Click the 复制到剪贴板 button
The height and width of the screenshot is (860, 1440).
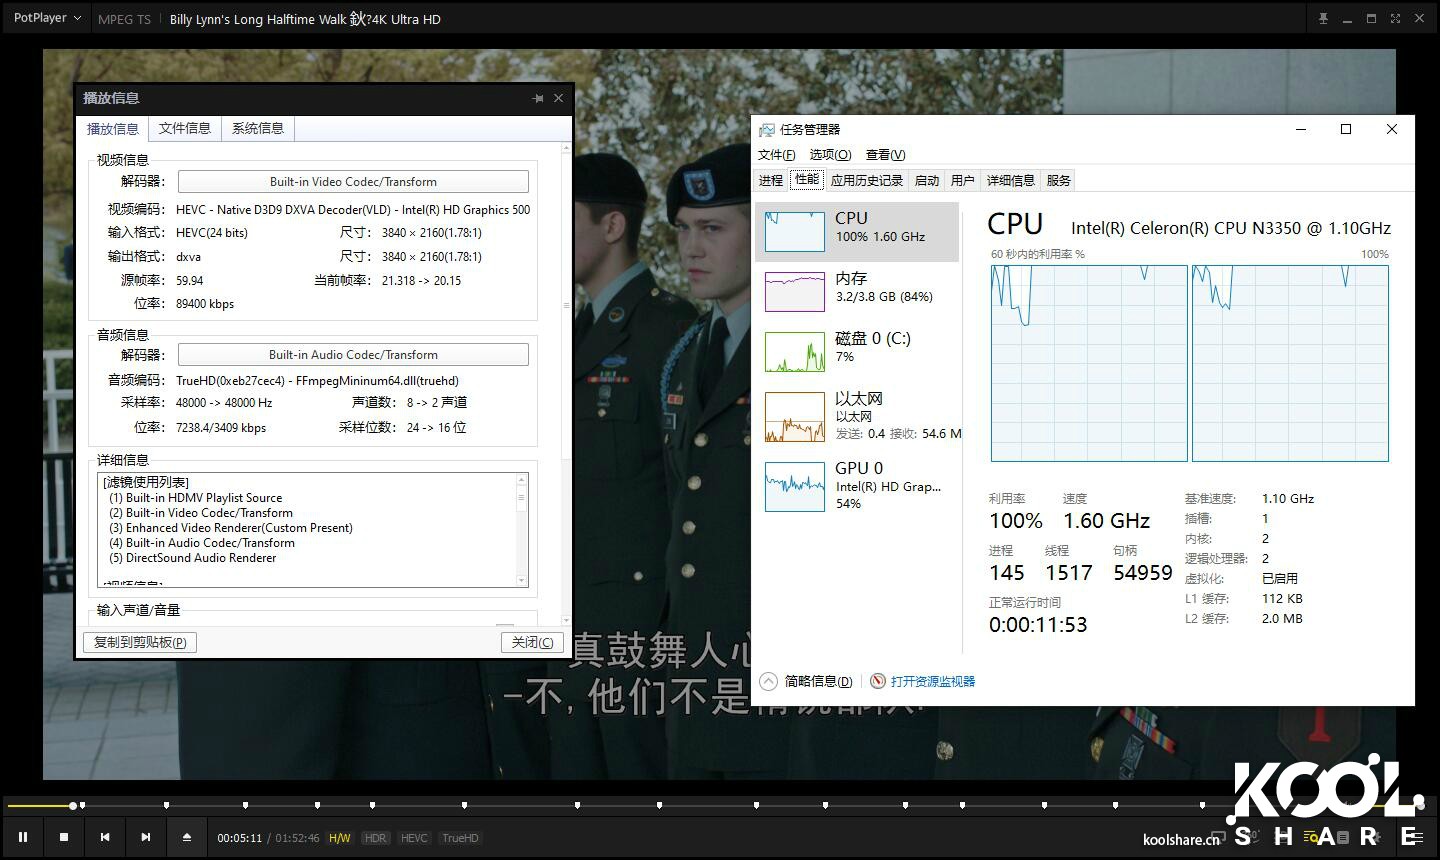[139, 641]
